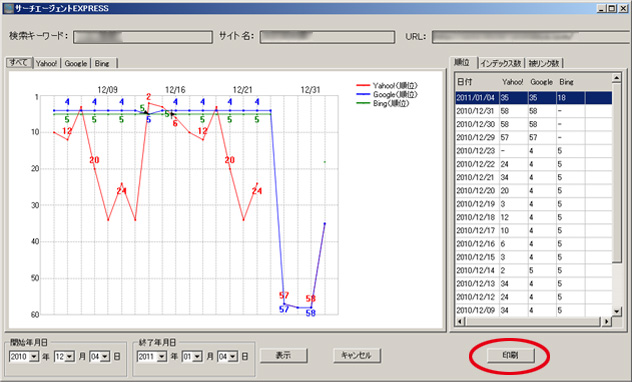Select the 2010/12/29 row
This screenshot has width=632, height=382.
(x=534, y=138)
